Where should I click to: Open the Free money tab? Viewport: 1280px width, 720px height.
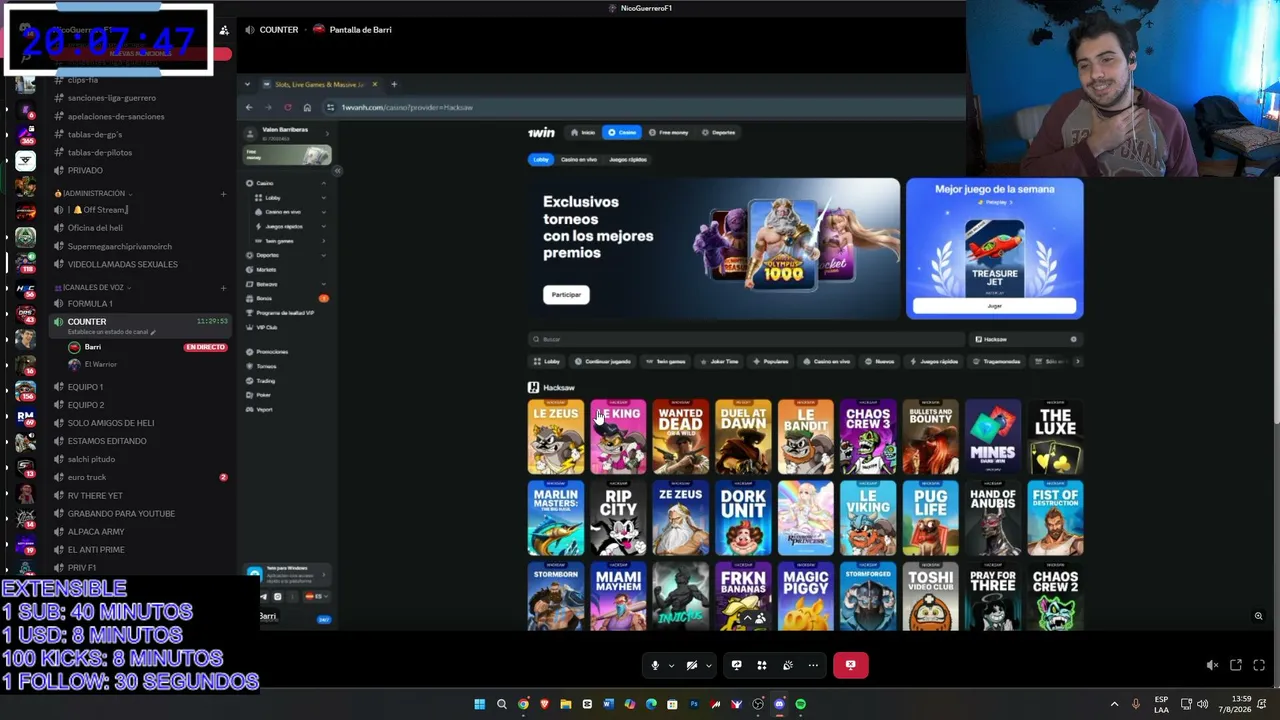[669, 133]
